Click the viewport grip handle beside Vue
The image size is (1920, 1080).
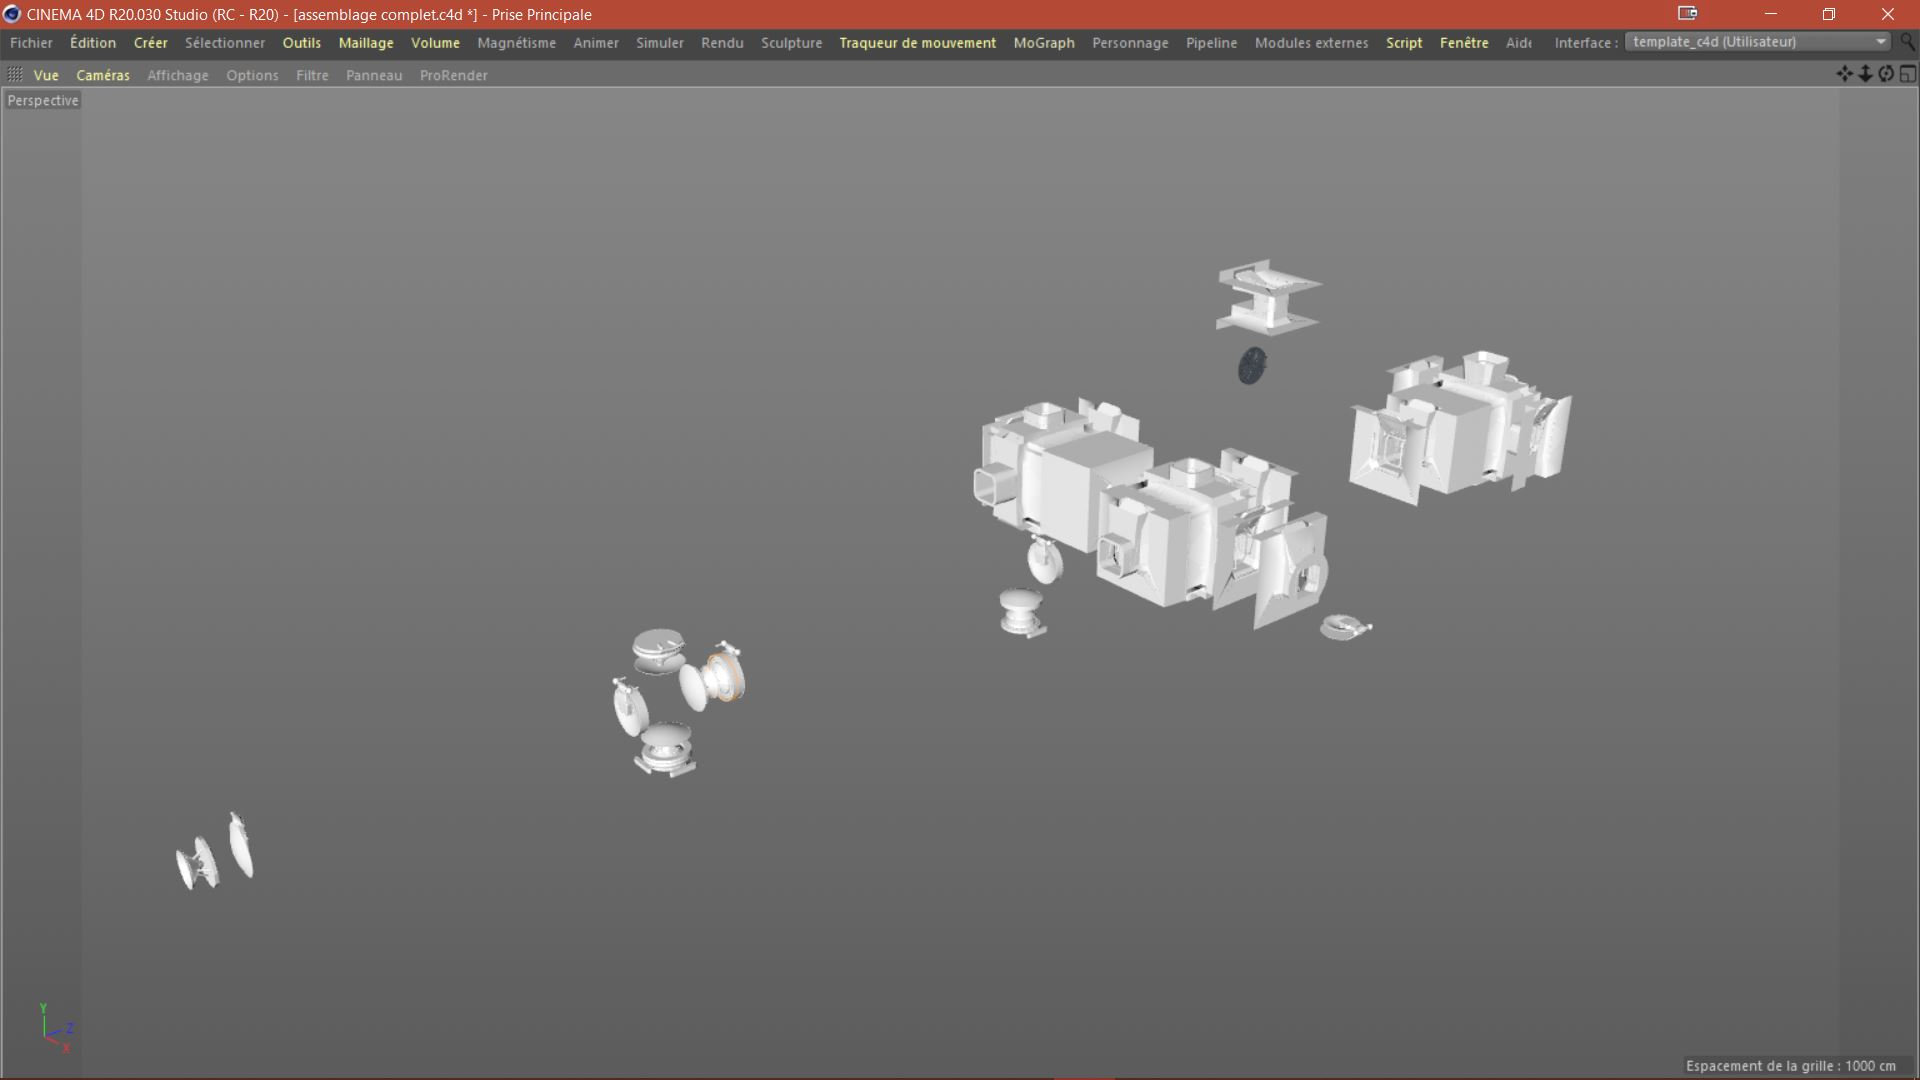pos(15,75)
